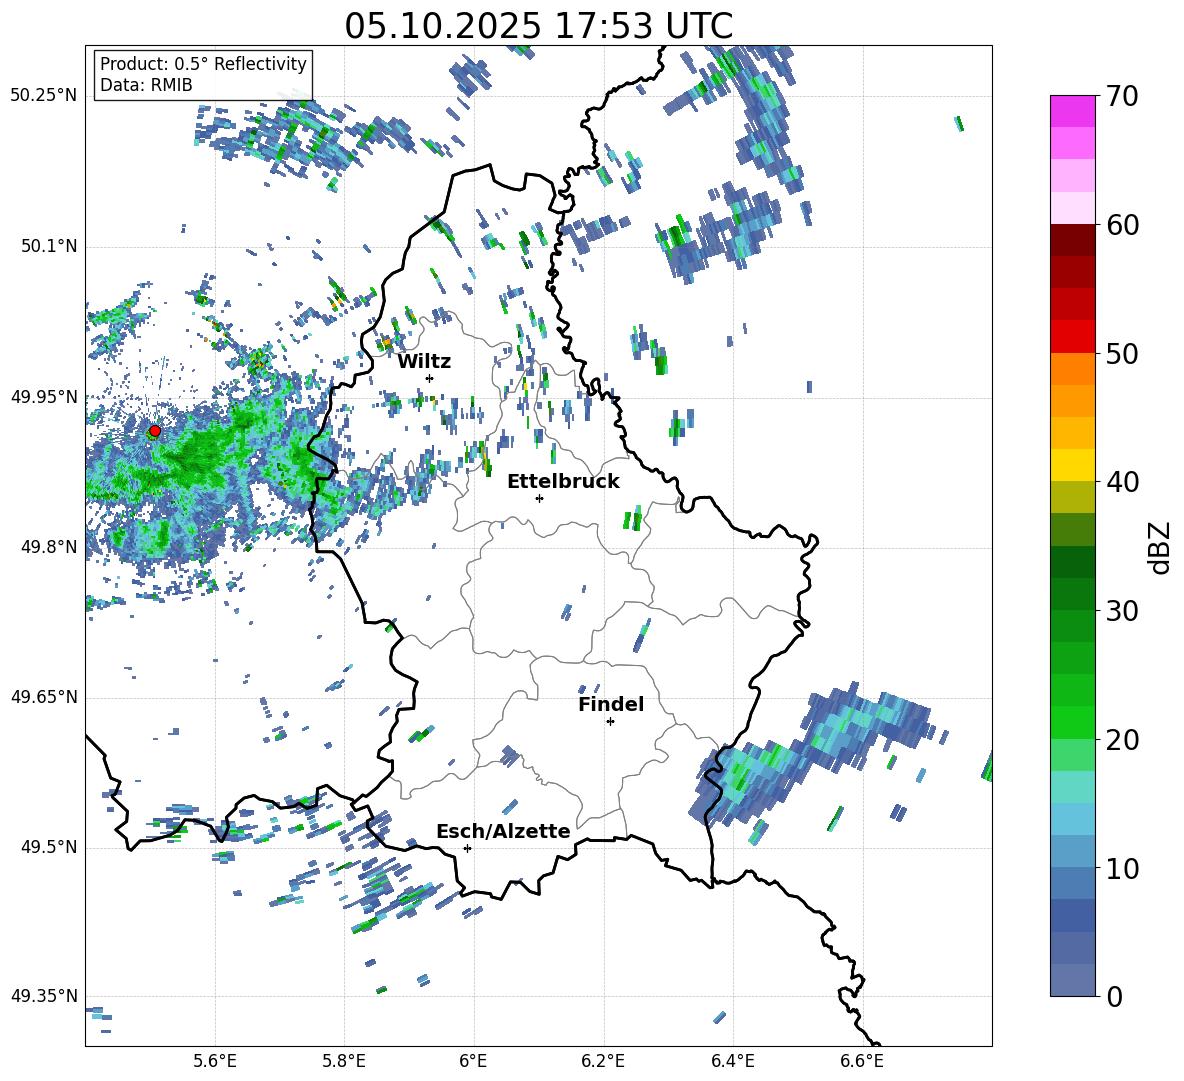Click the 49.8°N latitude label
Screen dimensions: 1184x1081
[x=48, y=547]
